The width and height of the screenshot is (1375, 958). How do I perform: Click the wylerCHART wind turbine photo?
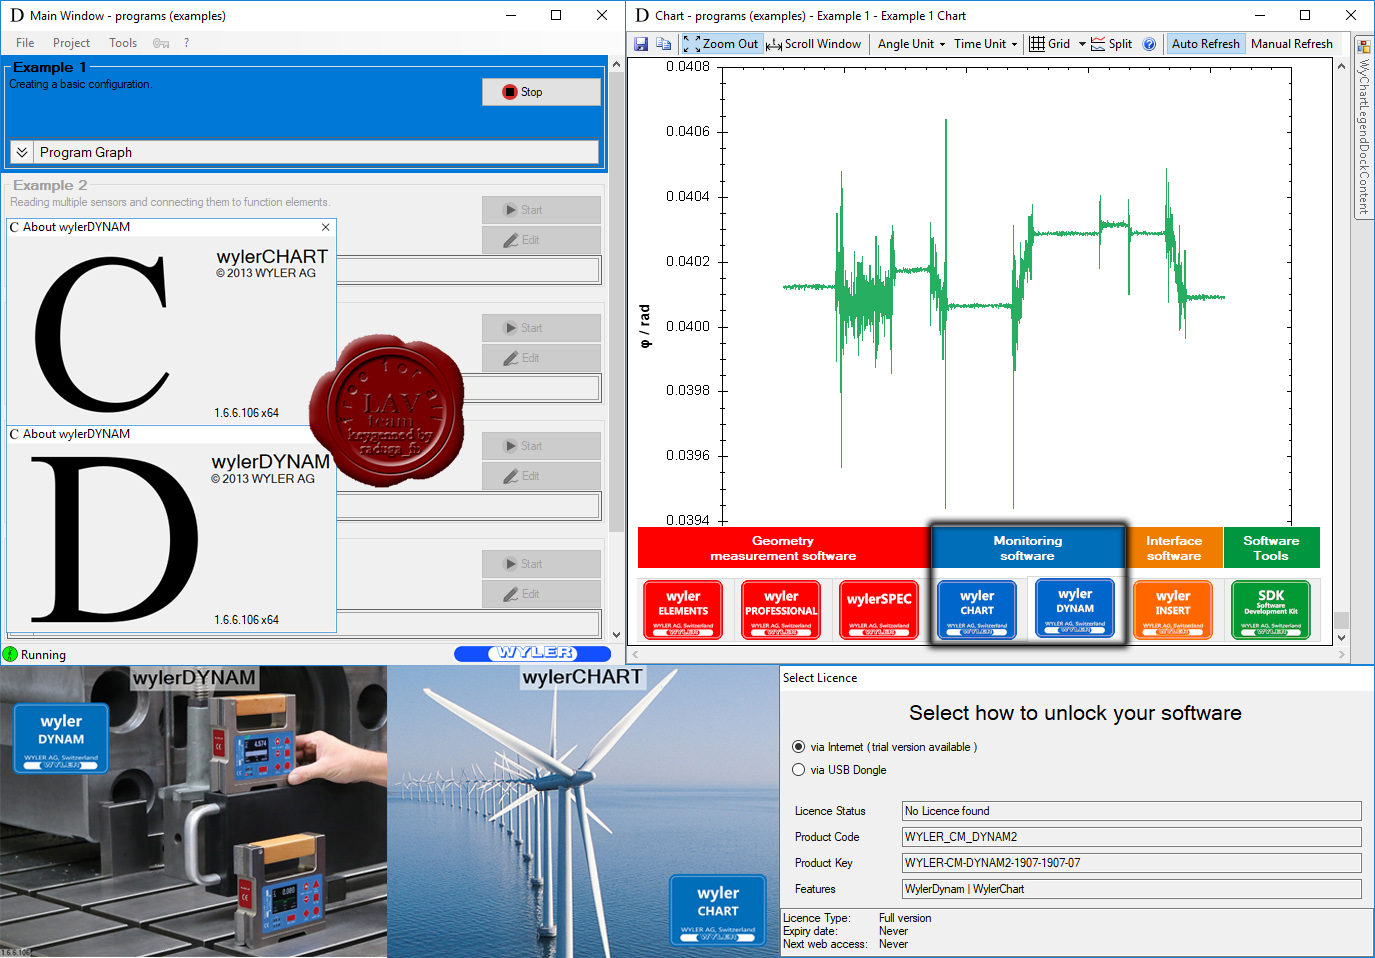583,811
